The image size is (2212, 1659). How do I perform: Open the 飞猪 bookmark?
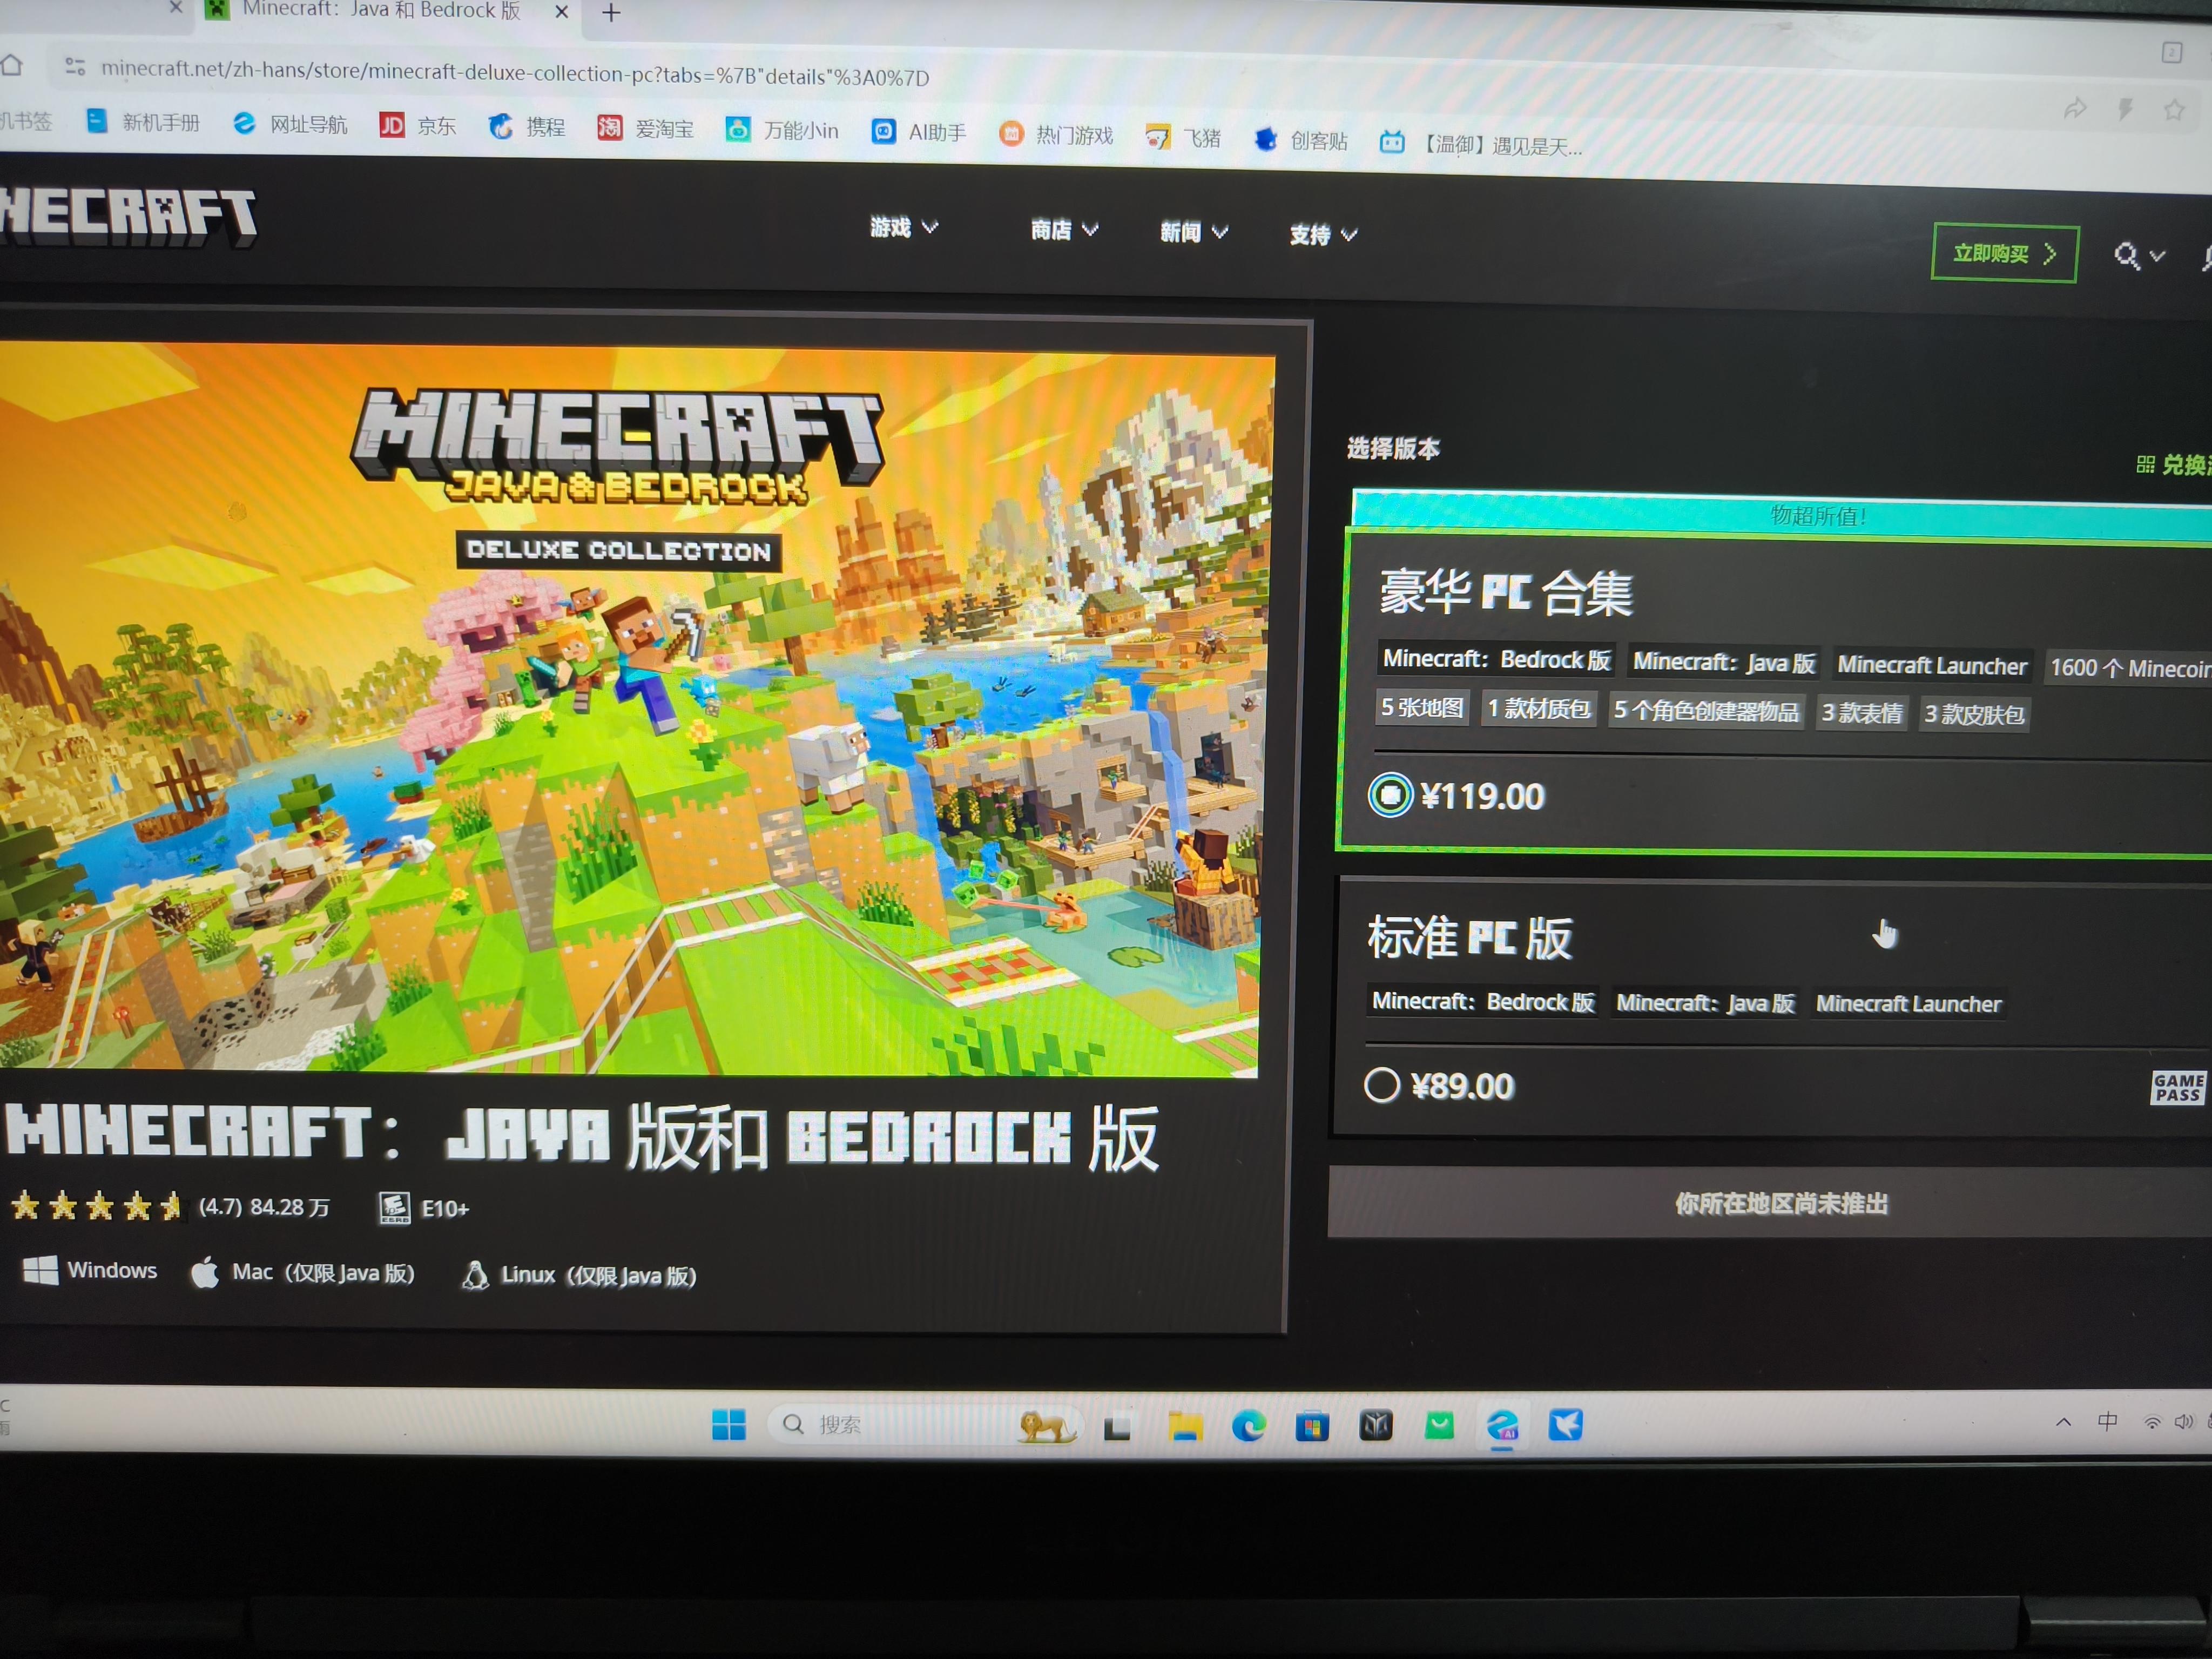[x=1183, y=137]
